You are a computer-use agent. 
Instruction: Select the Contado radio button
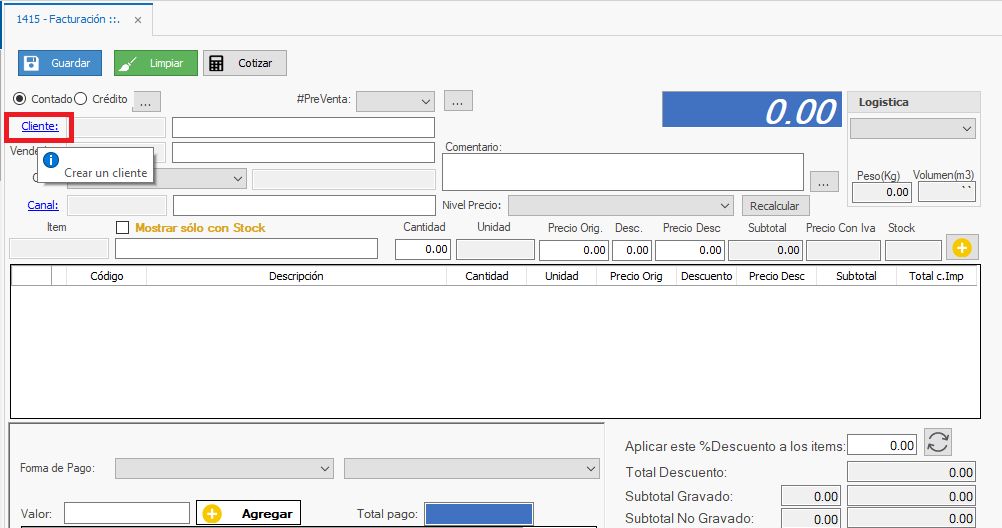(x=20, y=98)
